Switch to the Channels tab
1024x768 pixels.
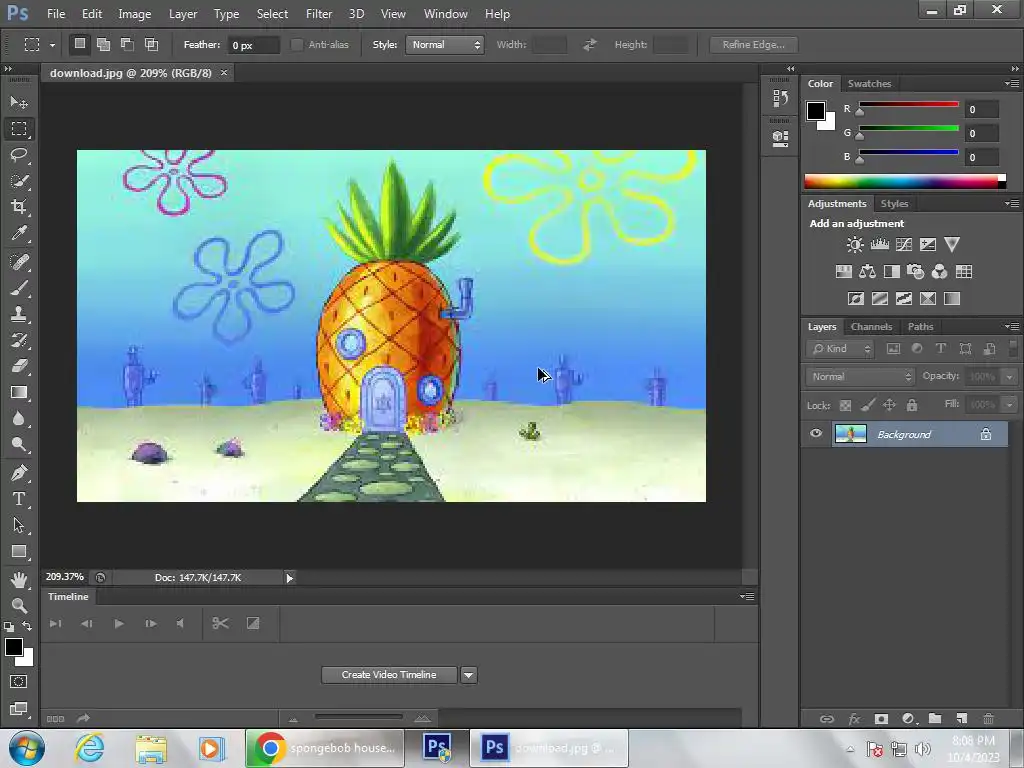[871, 327]
